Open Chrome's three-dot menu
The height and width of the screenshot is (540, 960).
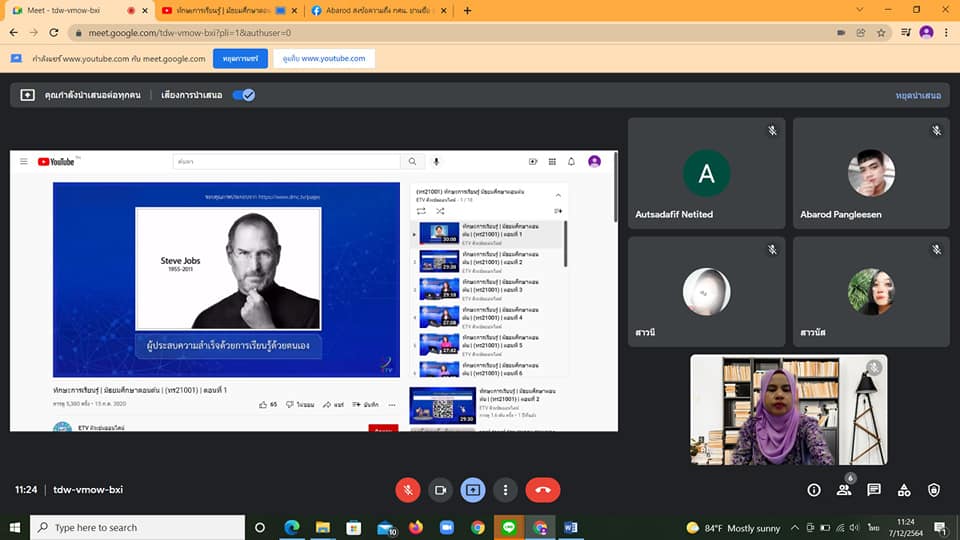point(948,32)
